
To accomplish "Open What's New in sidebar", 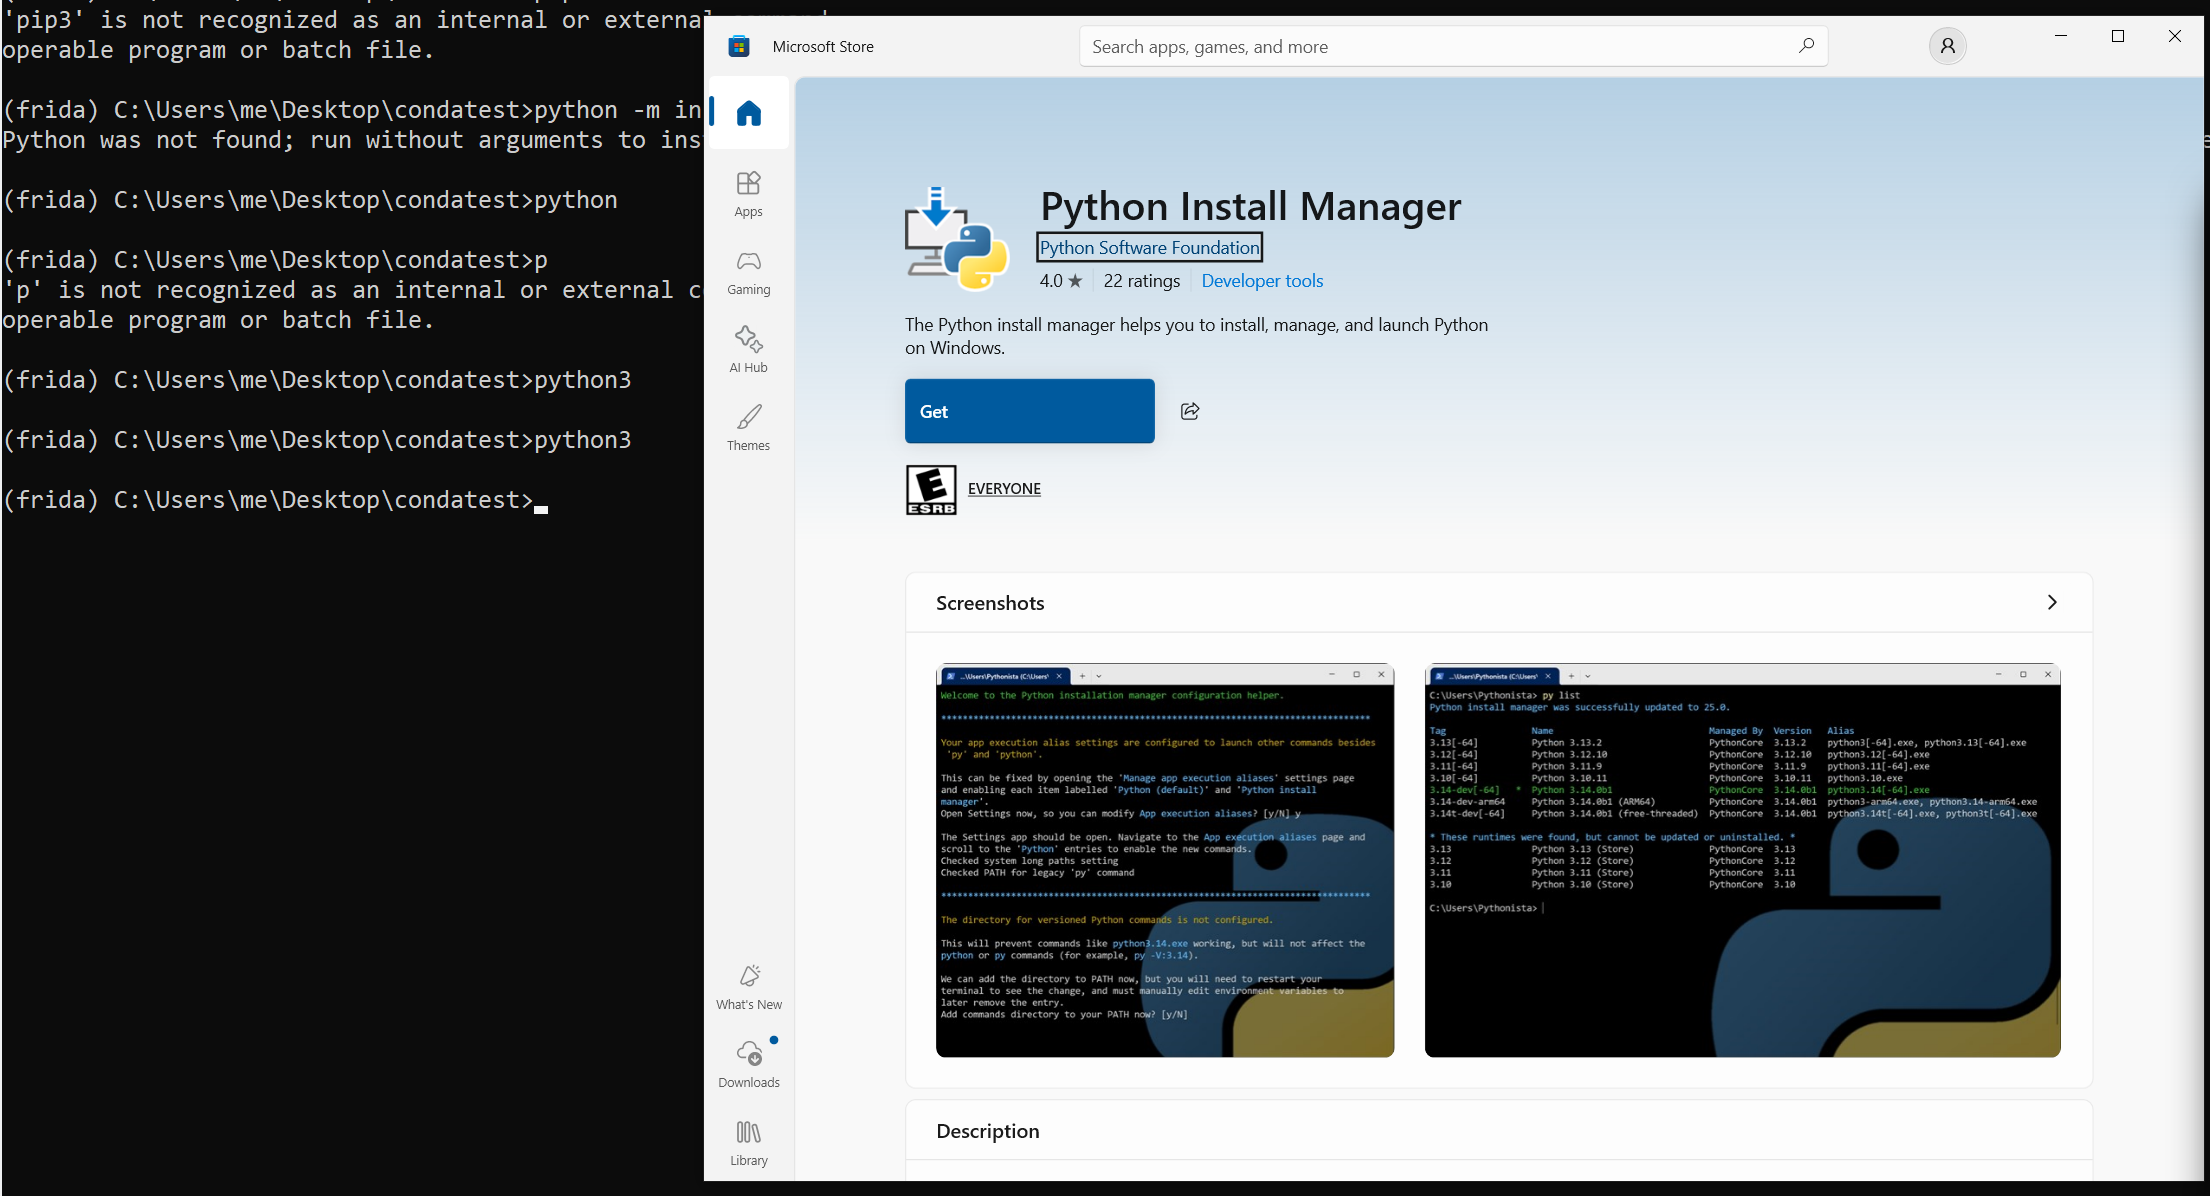I will click(748, 987).
